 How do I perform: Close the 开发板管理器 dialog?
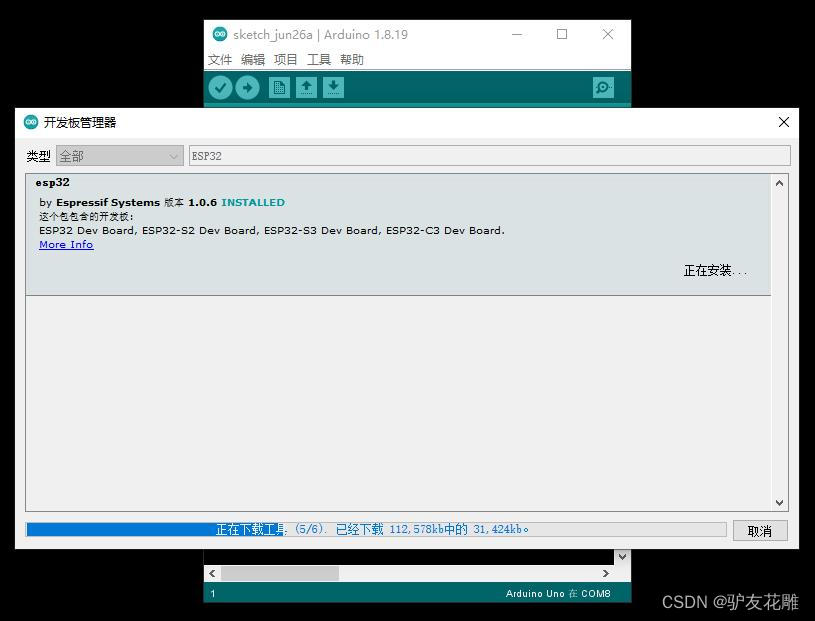784,122
